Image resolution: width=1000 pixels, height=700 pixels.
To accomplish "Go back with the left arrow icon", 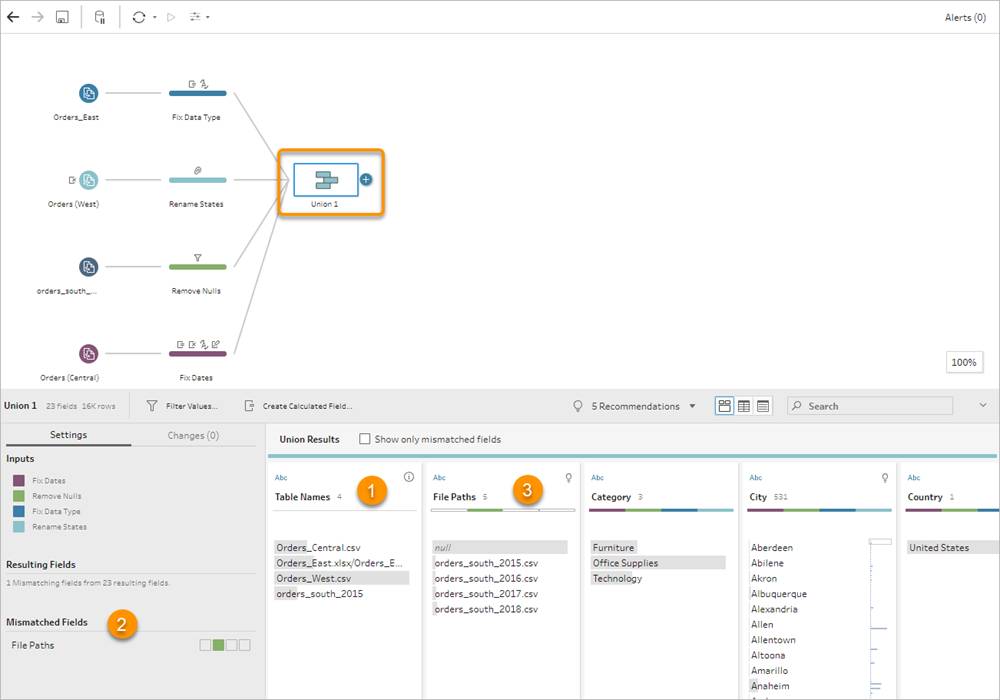I will click(13, 17).
